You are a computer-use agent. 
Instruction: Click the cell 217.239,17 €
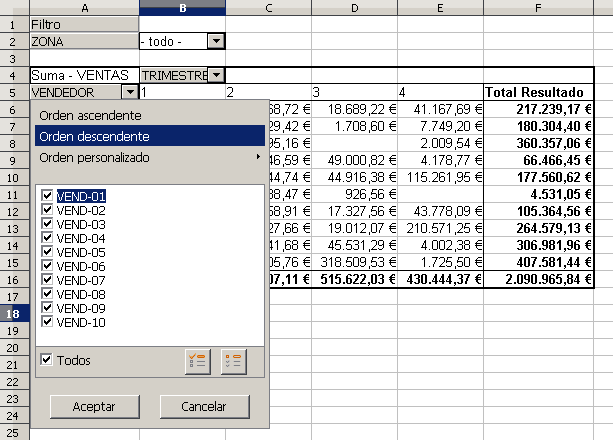point(539,109)
